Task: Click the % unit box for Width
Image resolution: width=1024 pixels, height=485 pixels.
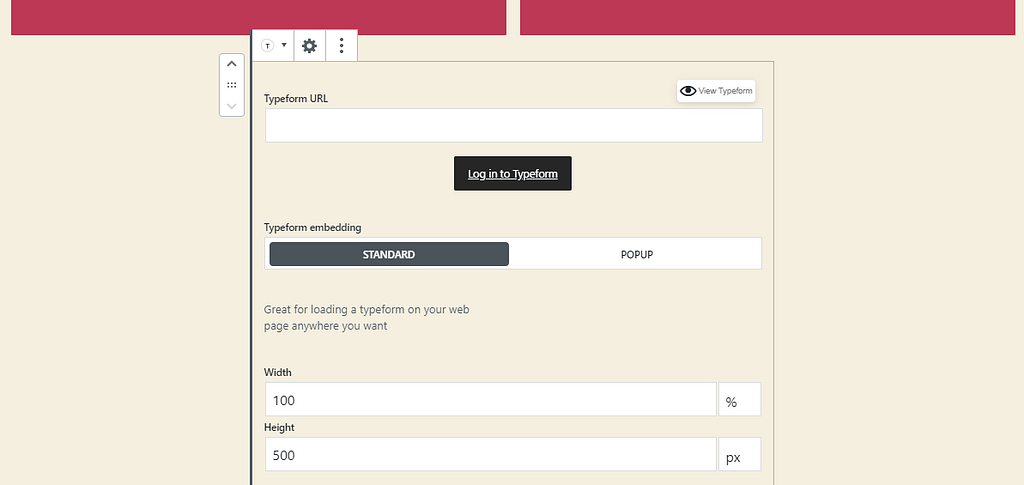Action: pos(740,399)
